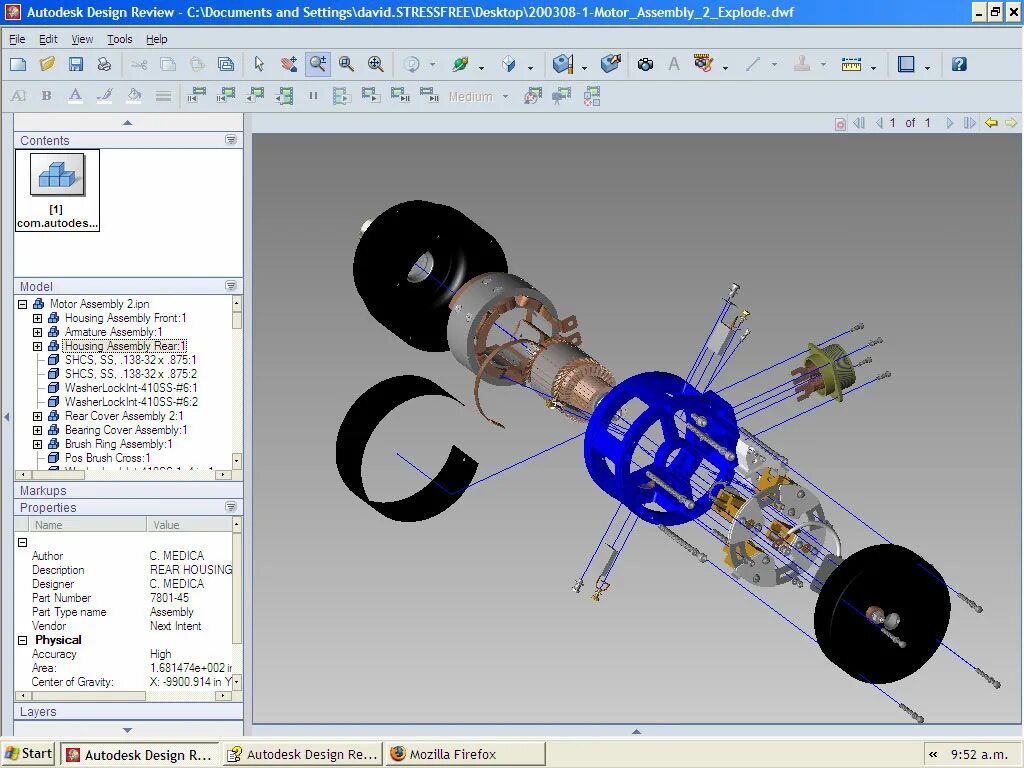Click the Fit in Window zoom icon

(x=376, y=64)
